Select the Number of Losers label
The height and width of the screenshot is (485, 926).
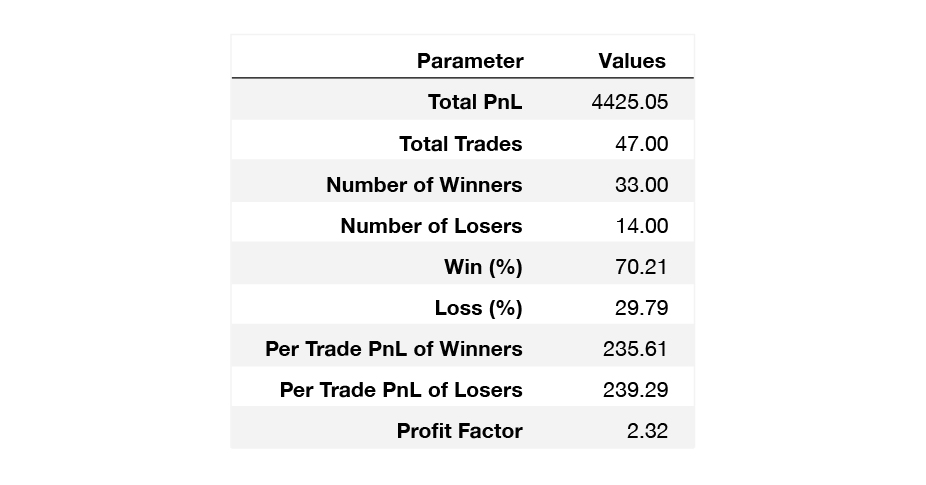click(x=432, y=226)
